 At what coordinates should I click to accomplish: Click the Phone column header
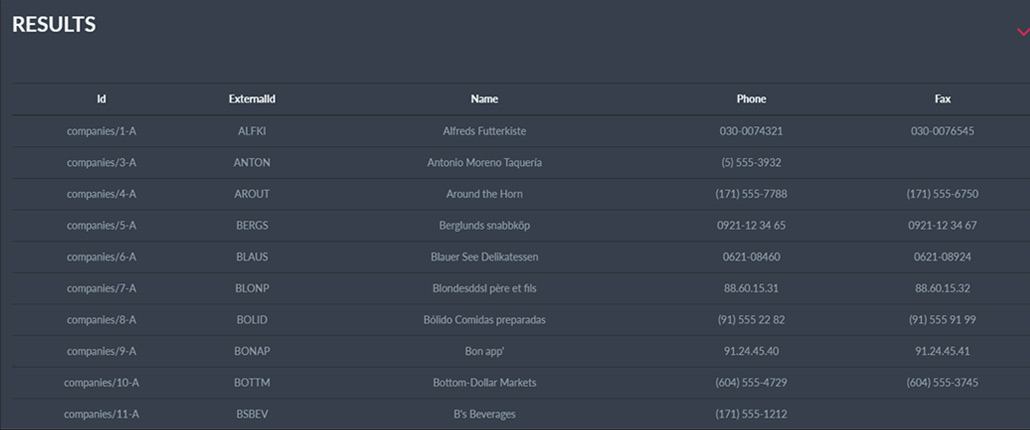coord(751,99)
